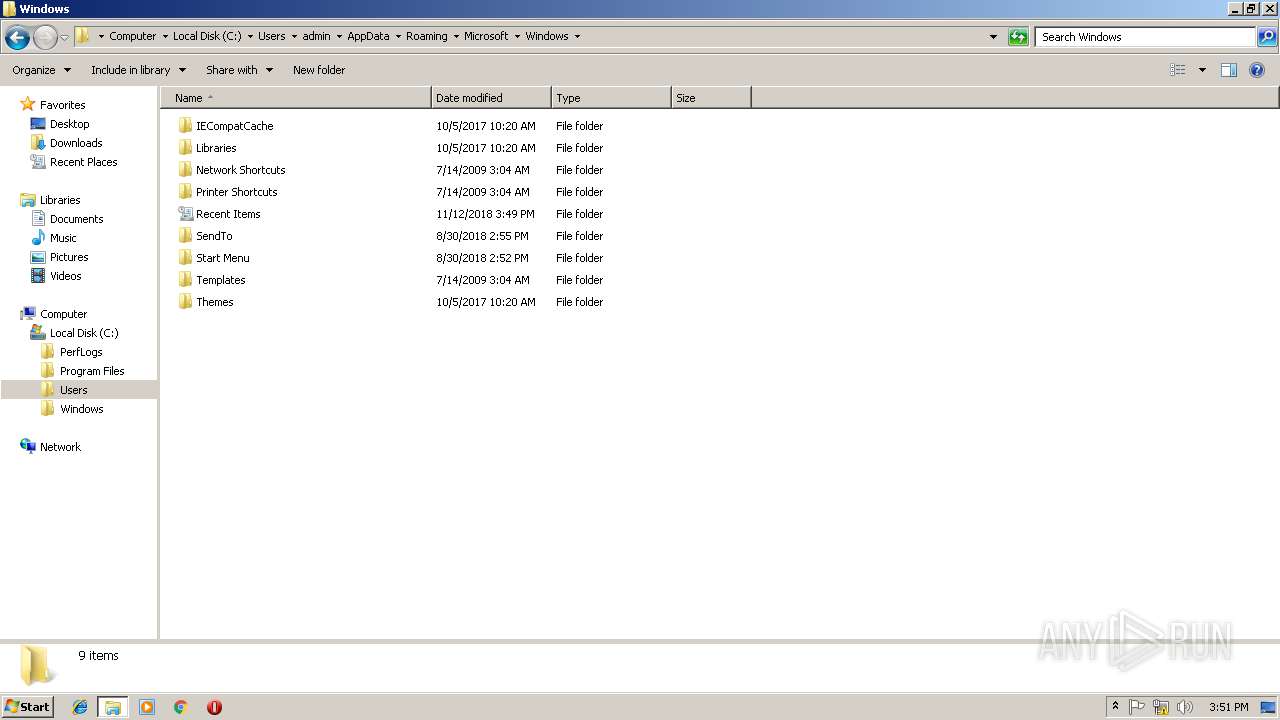The width and height of the screenshot is (1280, 720).
Task: Open the More view options dropdown arrow
Action: tap(1202, 70)
